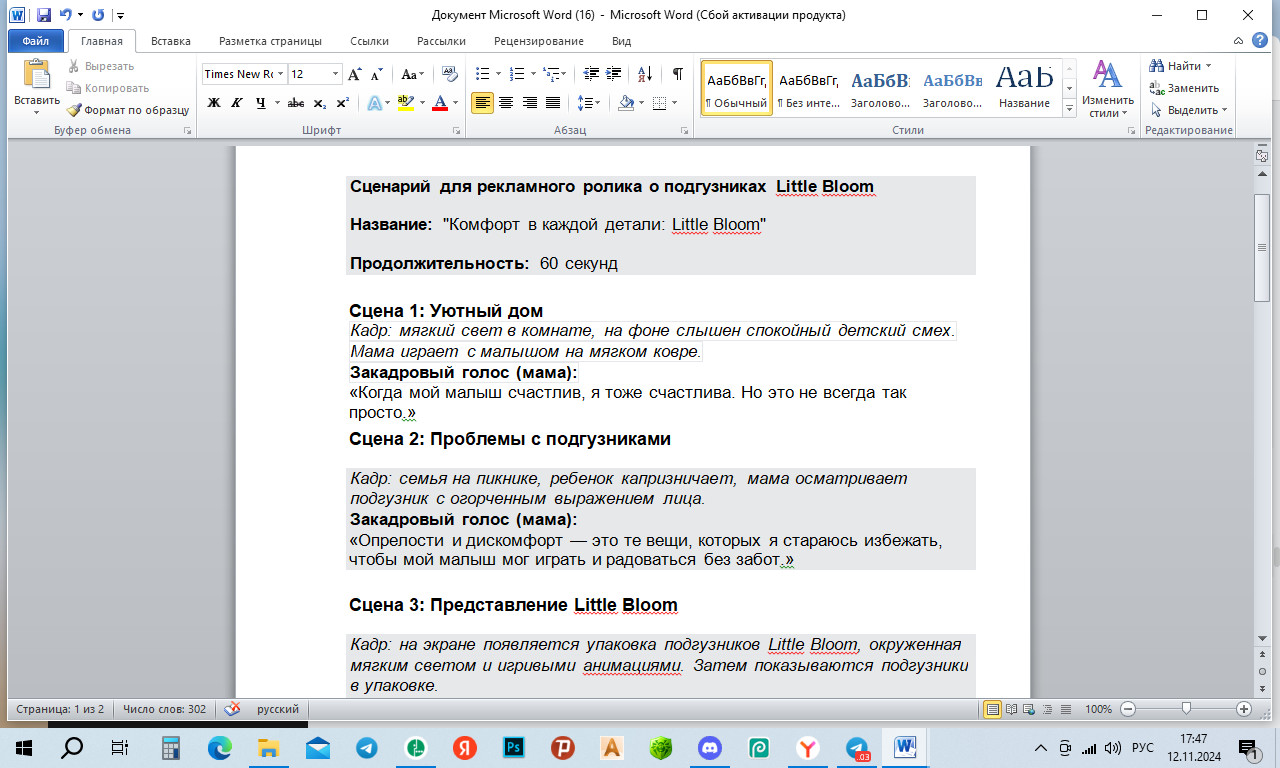Click the Заменить button
The image size is (1280, 768).
pyautogui.click(x=1184, y=88)
